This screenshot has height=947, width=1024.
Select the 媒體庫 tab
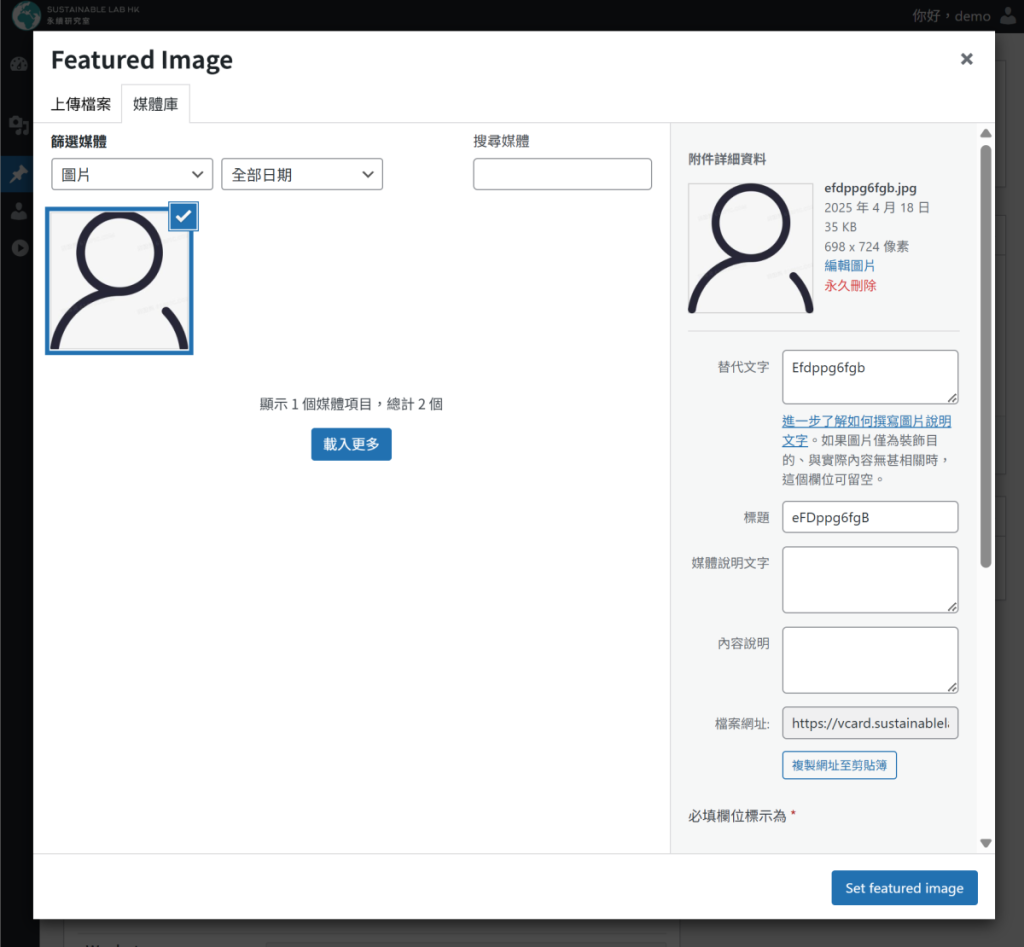point(155,104)
